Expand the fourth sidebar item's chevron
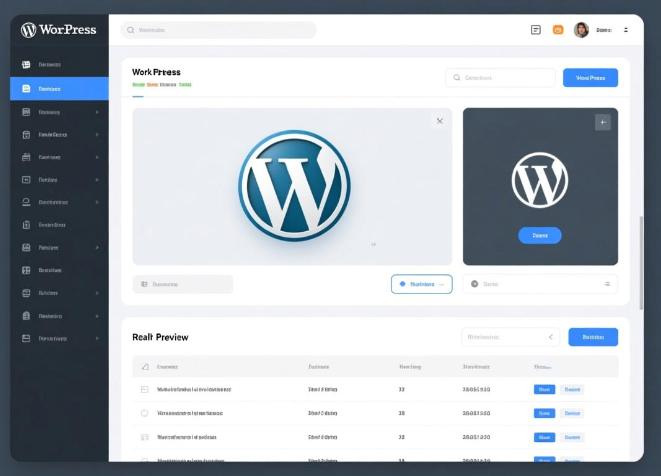The height and width of the screenshot is (476, 661). pos(97,135)
